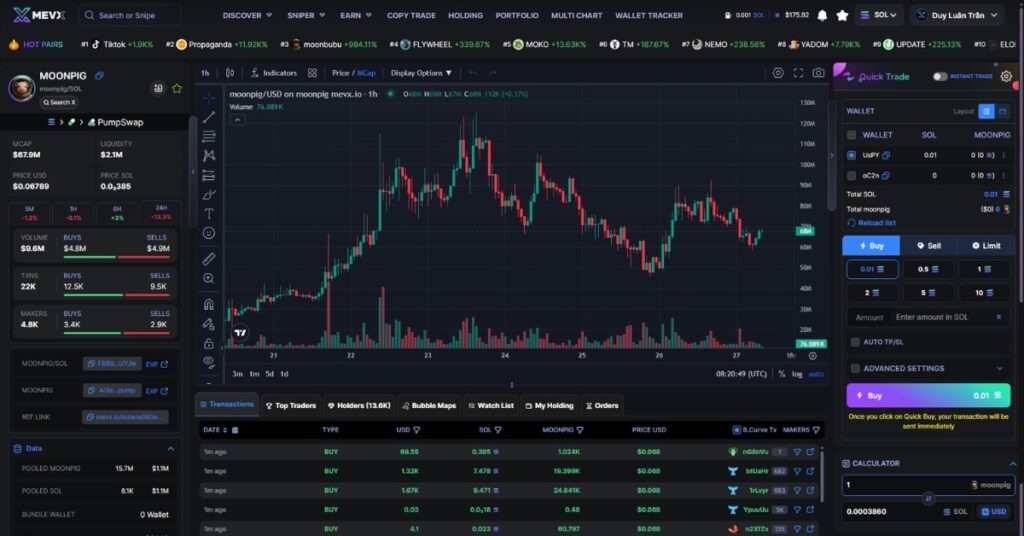This screenshot has width=1024, height=536.
Task: Select the patterns drawing tool
Action: (209, 155)
